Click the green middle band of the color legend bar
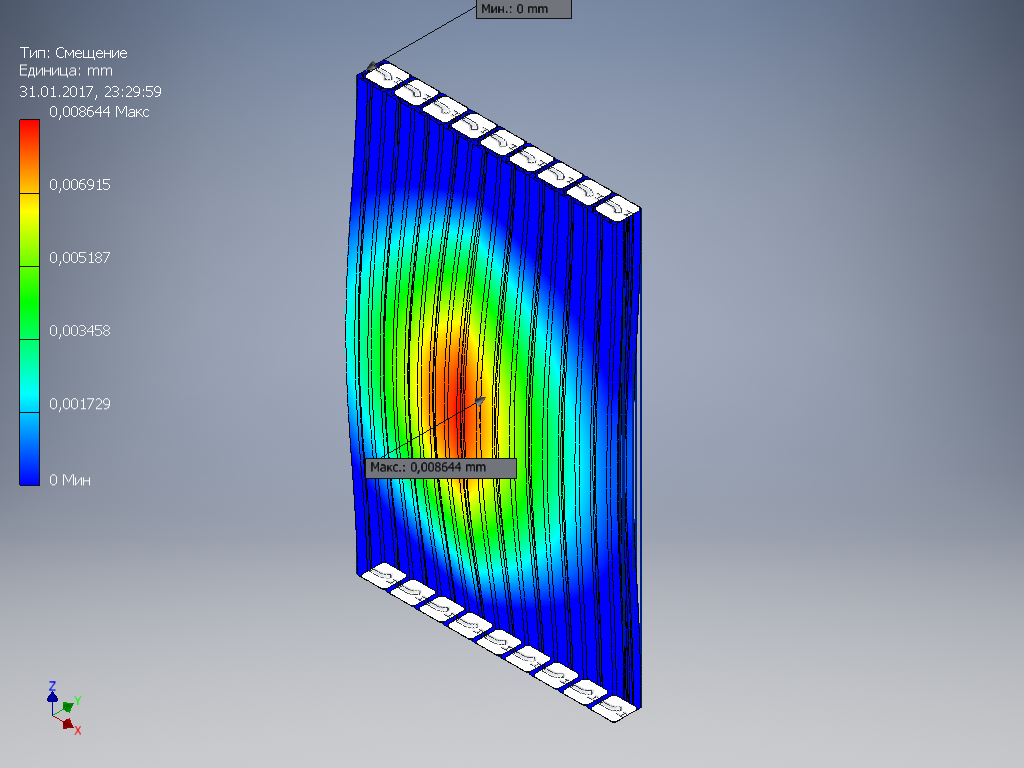 click(29, 302)
